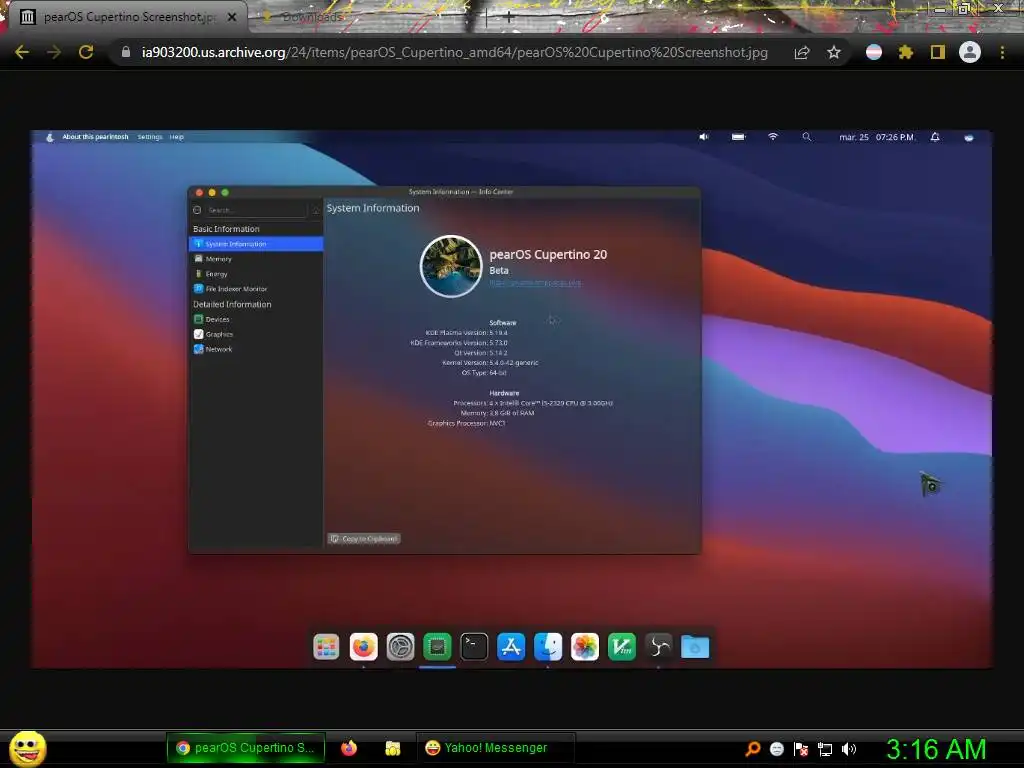Open a new tab with the plus button
This screenshot has width=1024, height=768.
pyautogui.click(x=509, y=18)
